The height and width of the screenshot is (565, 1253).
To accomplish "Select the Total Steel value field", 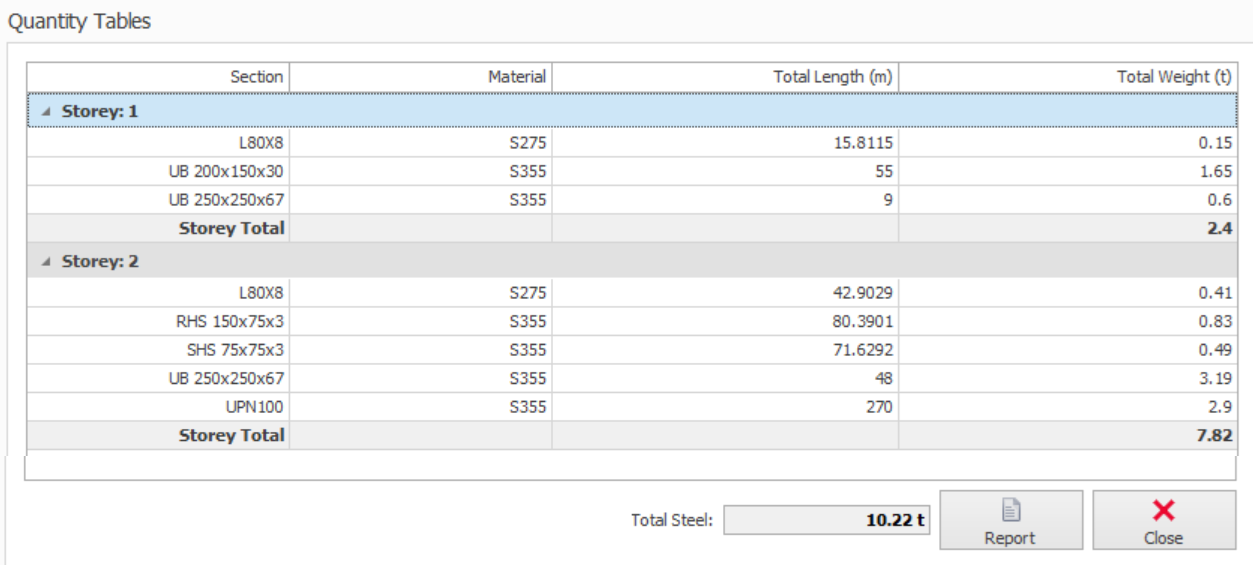I will click(826, 520).
